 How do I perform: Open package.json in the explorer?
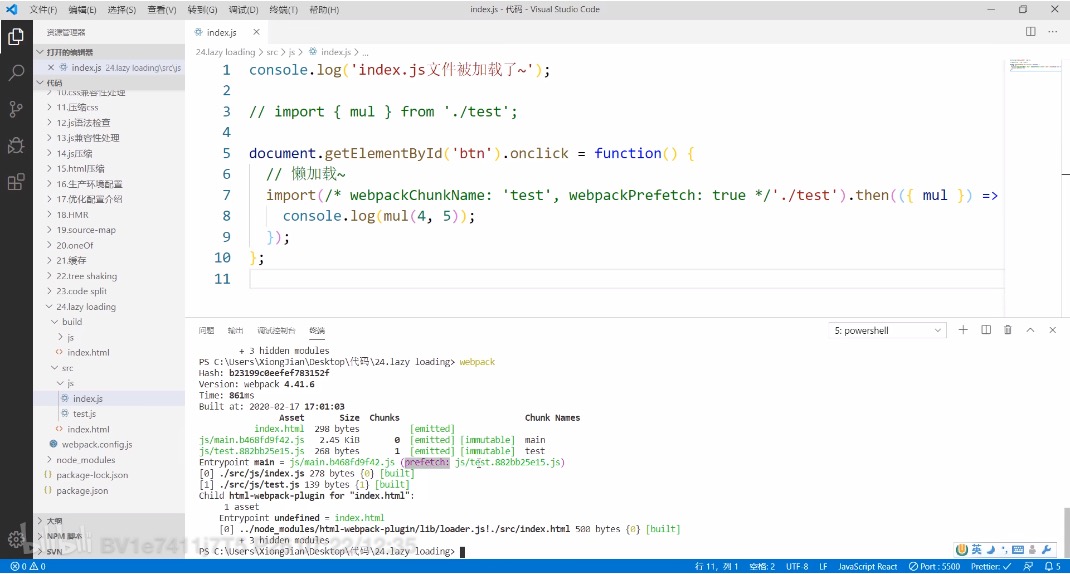click(82, 491)
